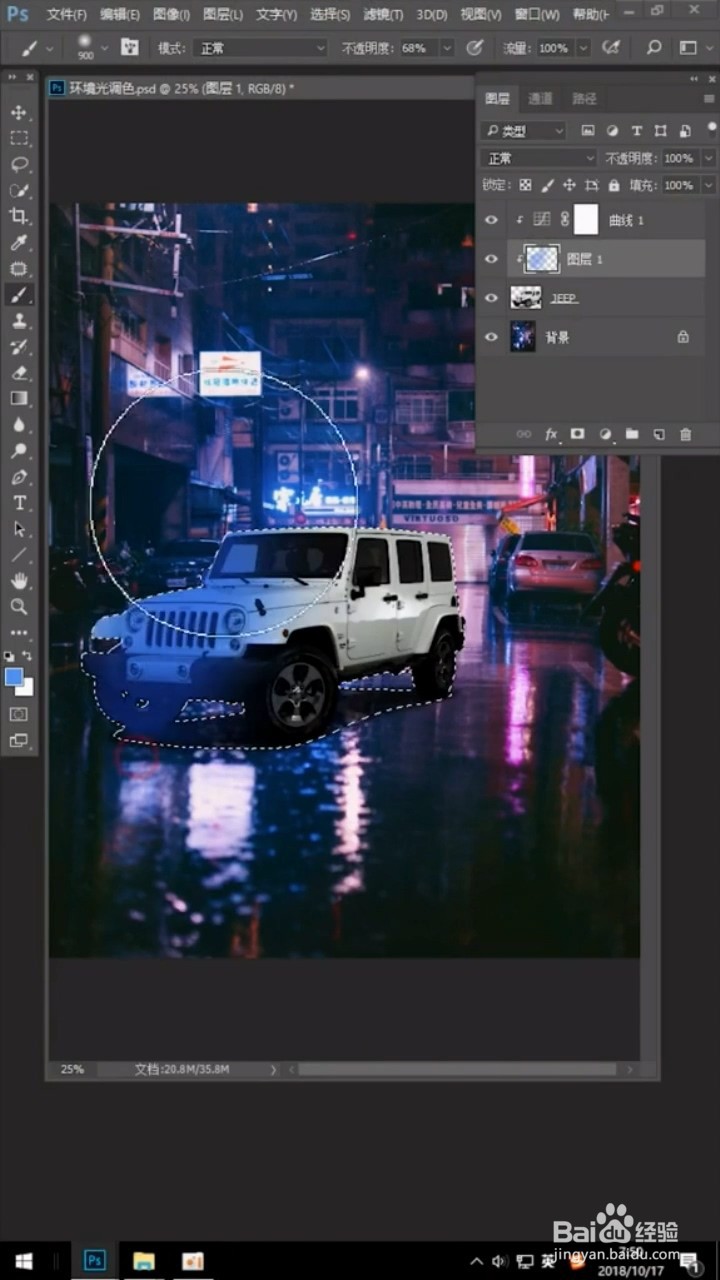
Task: Toggle lock transparent pixels
Action: click(526, 185)
